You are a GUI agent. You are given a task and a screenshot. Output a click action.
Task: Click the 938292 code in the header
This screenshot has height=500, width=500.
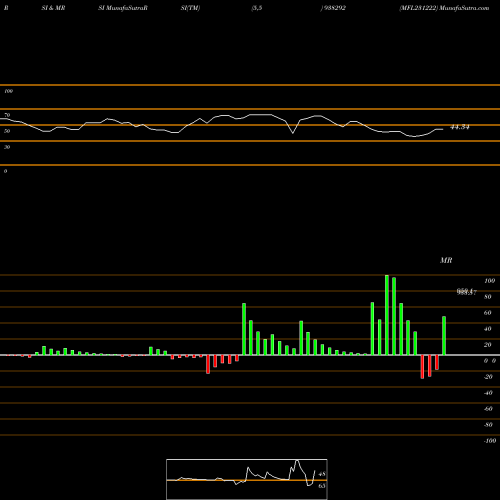click(334, 8)
